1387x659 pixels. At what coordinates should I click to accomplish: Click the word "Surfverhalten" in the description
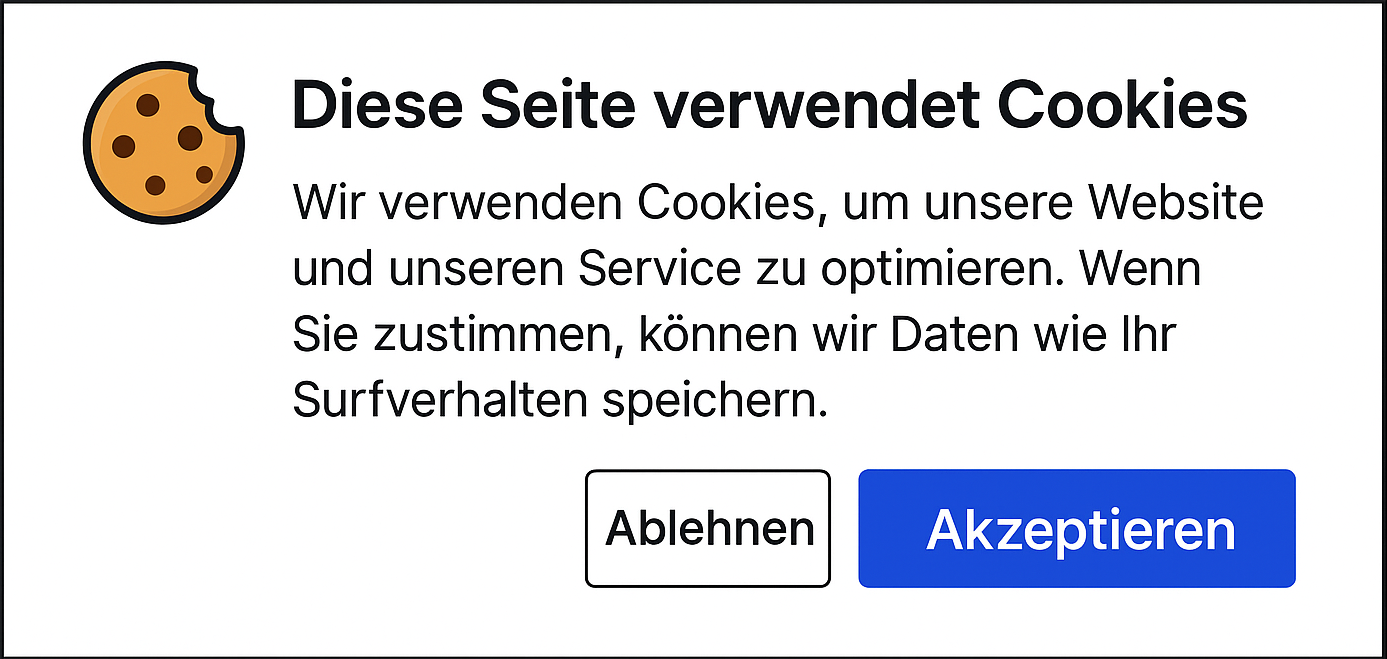[438, 402]
